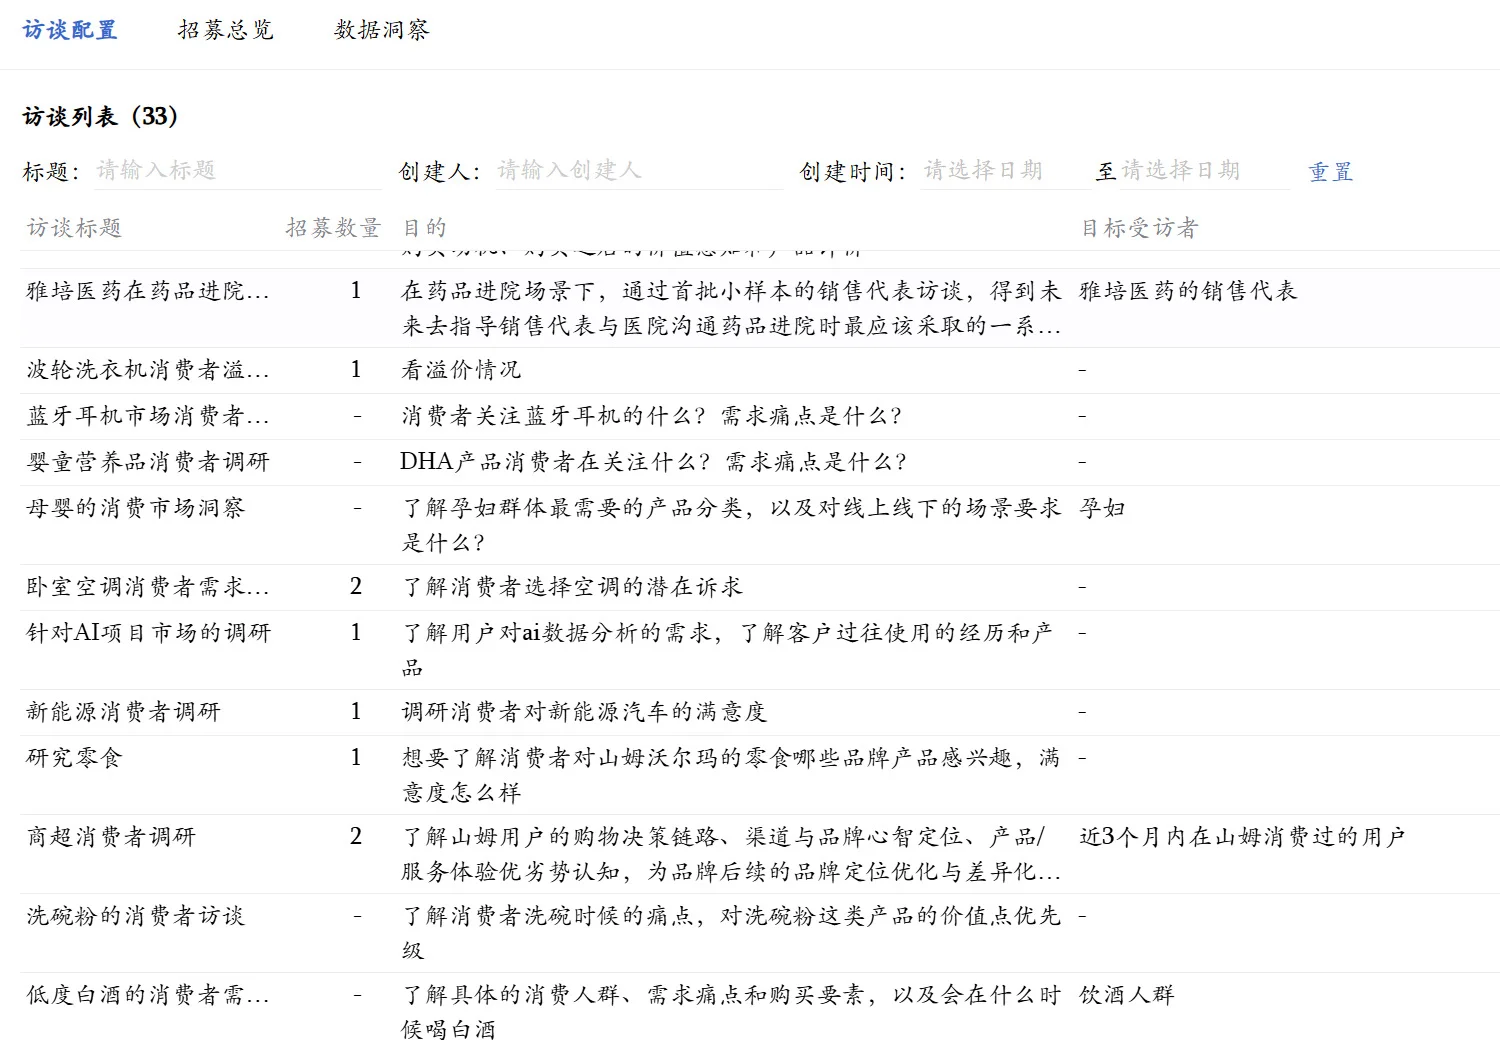Click the 饮酒人群 target respondent cell
This screenshot has height=1040, width=1500.
tap(1127, 995)
